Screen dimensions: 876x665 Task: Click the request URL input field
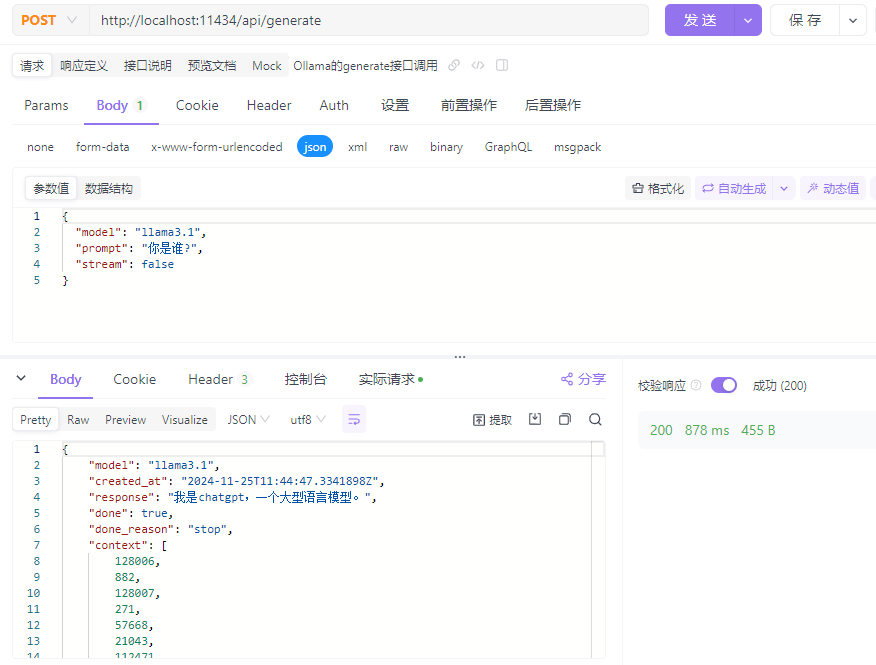point(370,20)
